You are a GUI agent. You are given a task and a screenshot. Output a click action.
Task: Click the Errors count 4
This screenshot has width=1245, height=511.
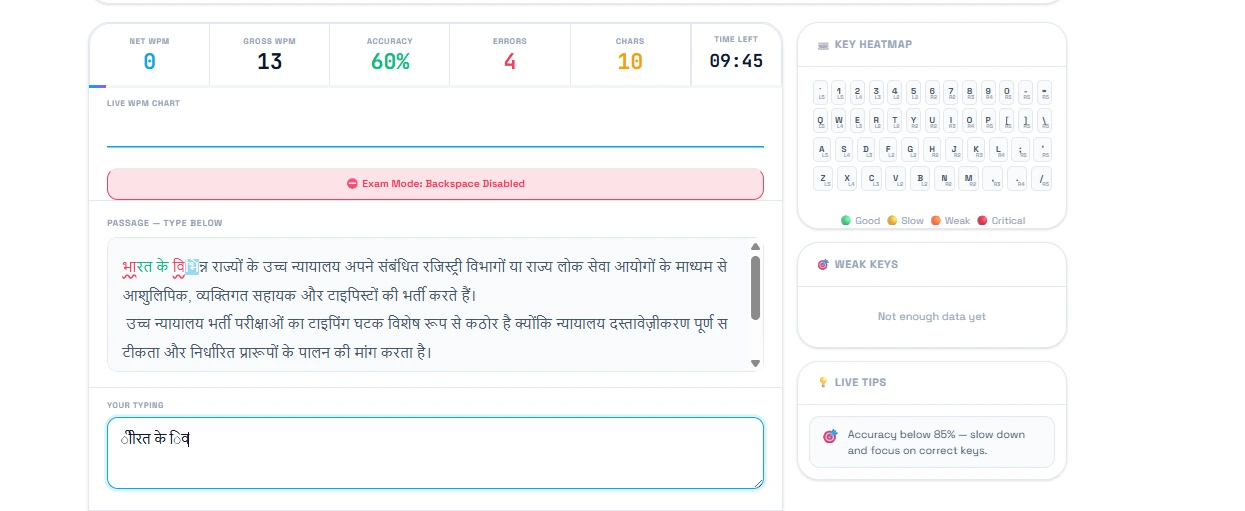point(510,62)
